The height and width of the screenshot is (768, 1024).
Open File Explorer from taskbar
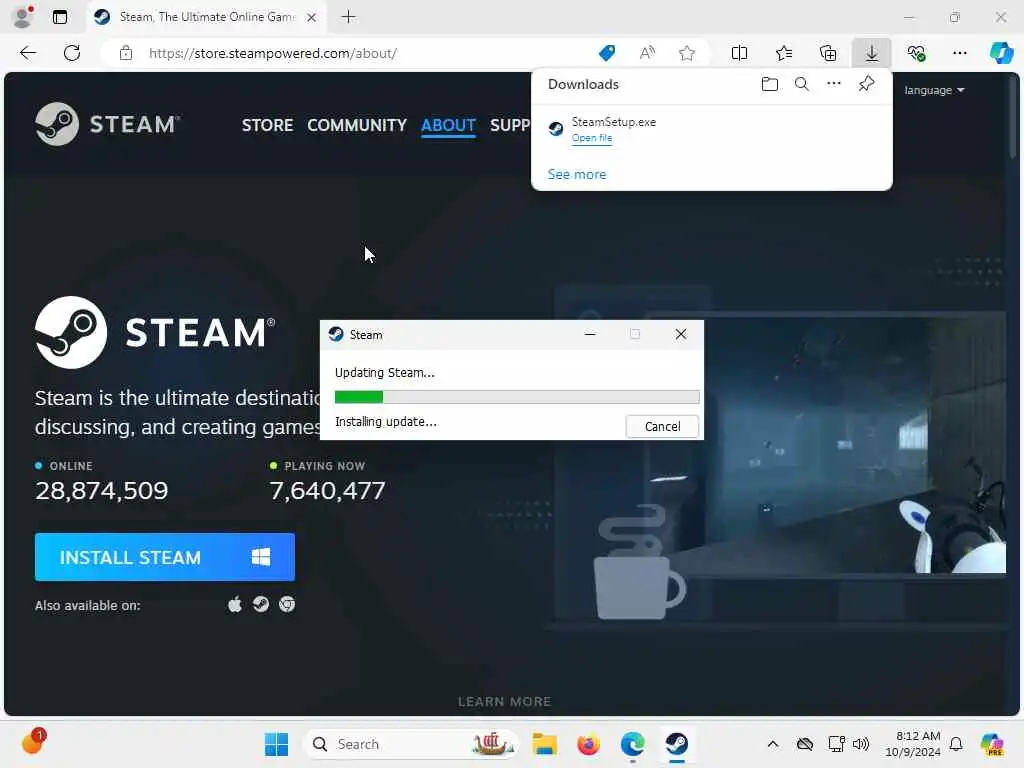click(544, 744)
